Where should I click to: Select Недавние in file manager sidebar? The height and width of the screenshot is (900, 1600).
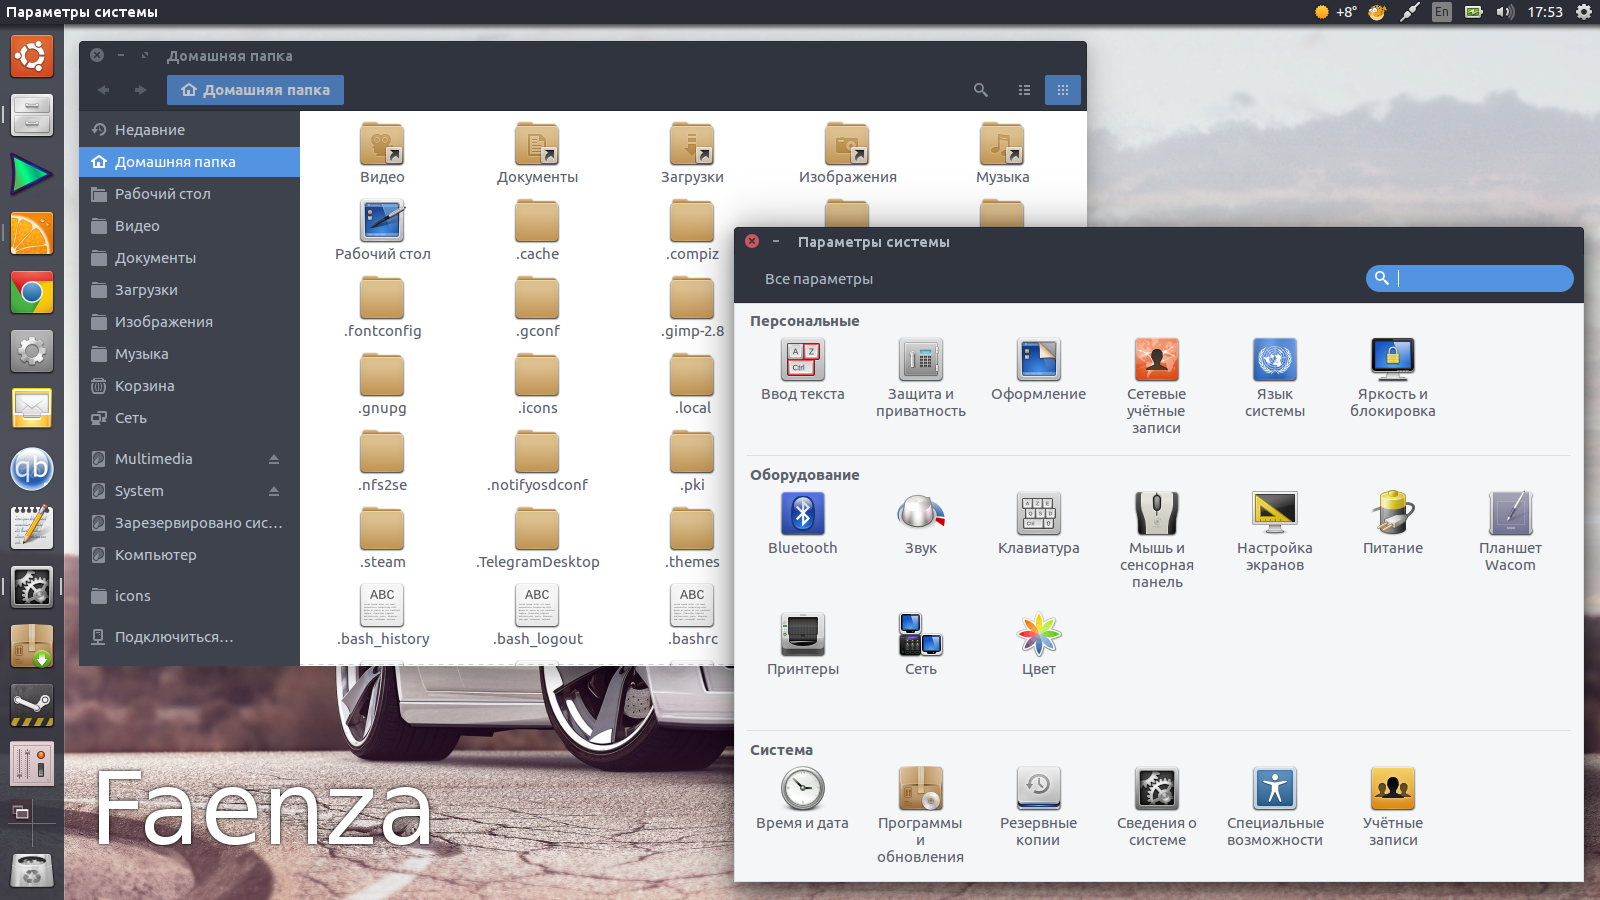(189, 130)
